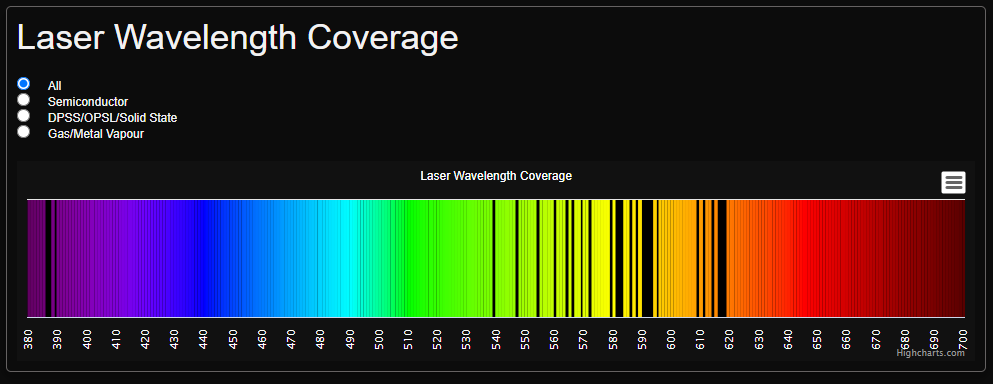Click the 440 axis label

click(x=203, y=340)
